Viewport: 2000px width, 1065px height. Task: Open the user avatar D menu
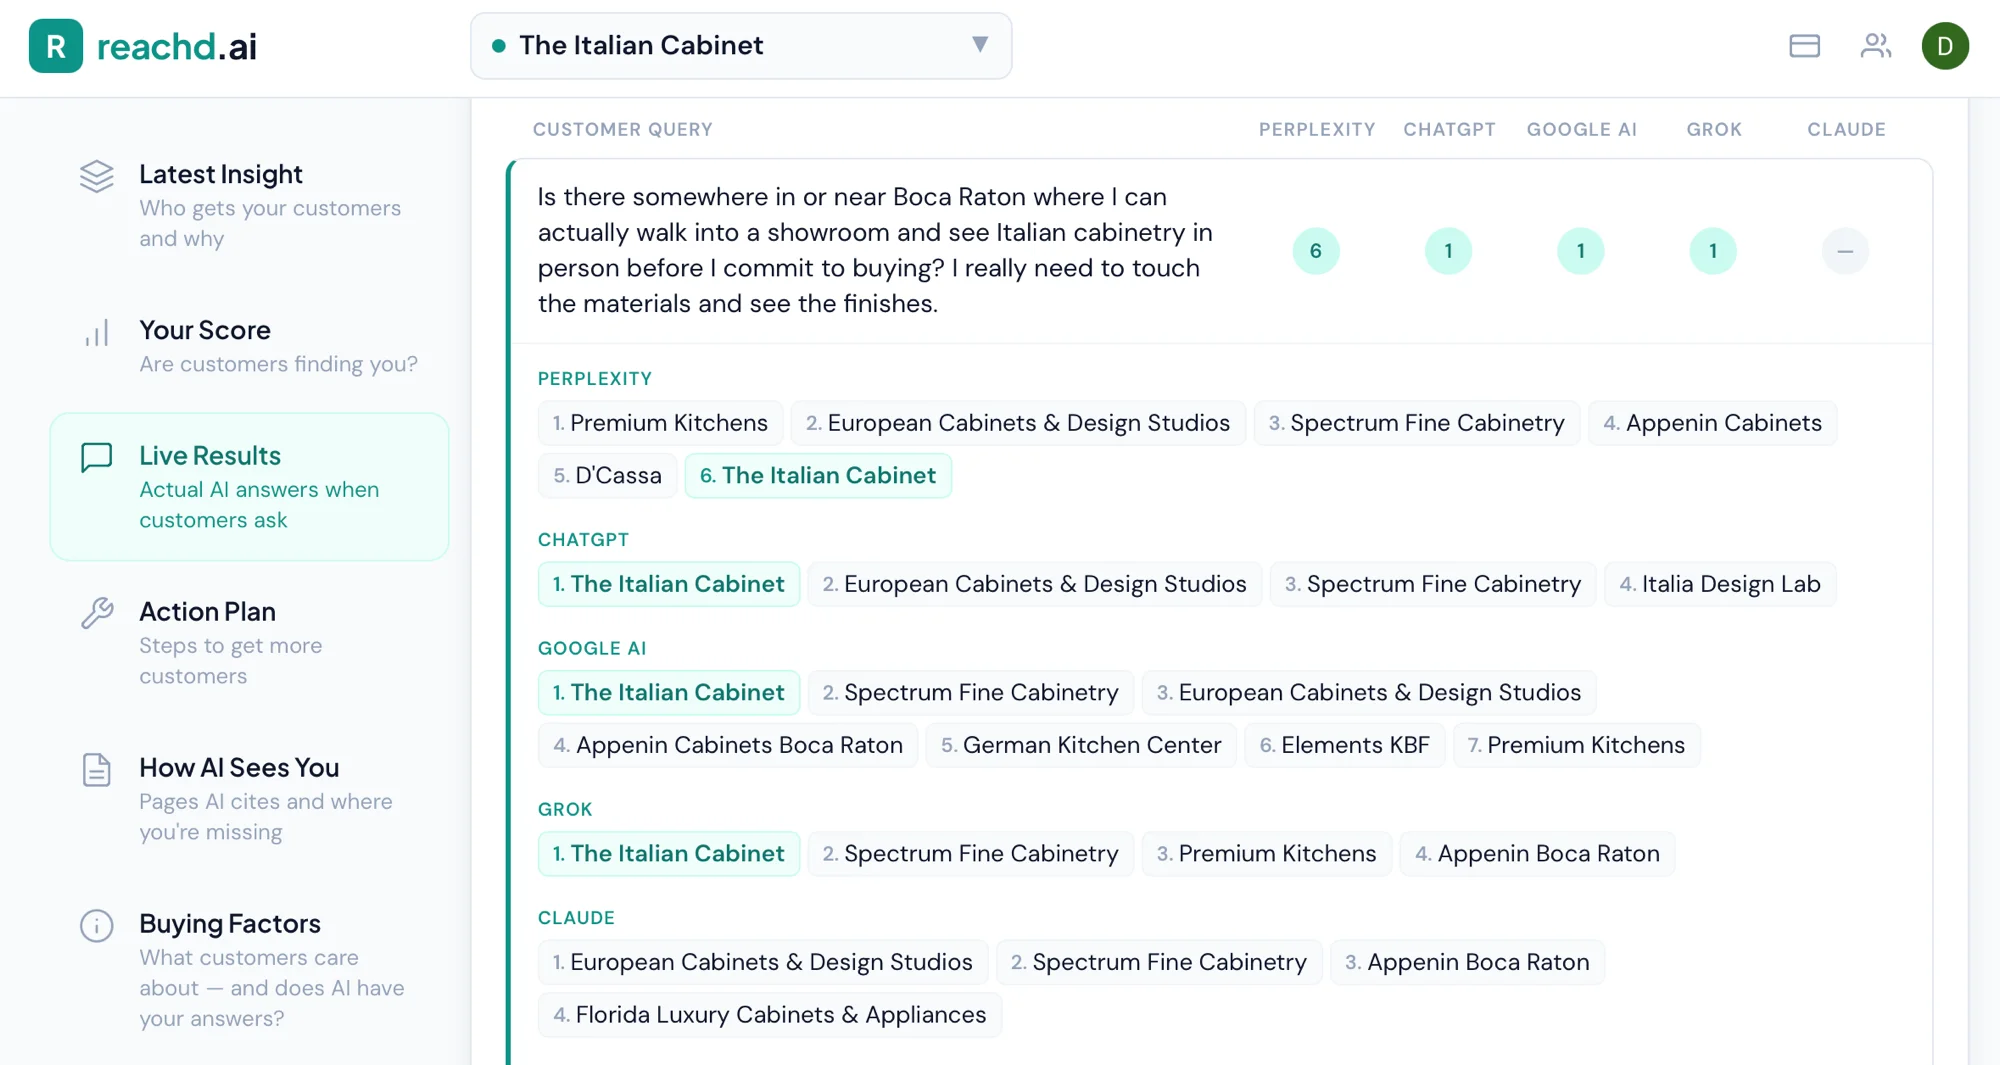click(x=1945, y=46)
